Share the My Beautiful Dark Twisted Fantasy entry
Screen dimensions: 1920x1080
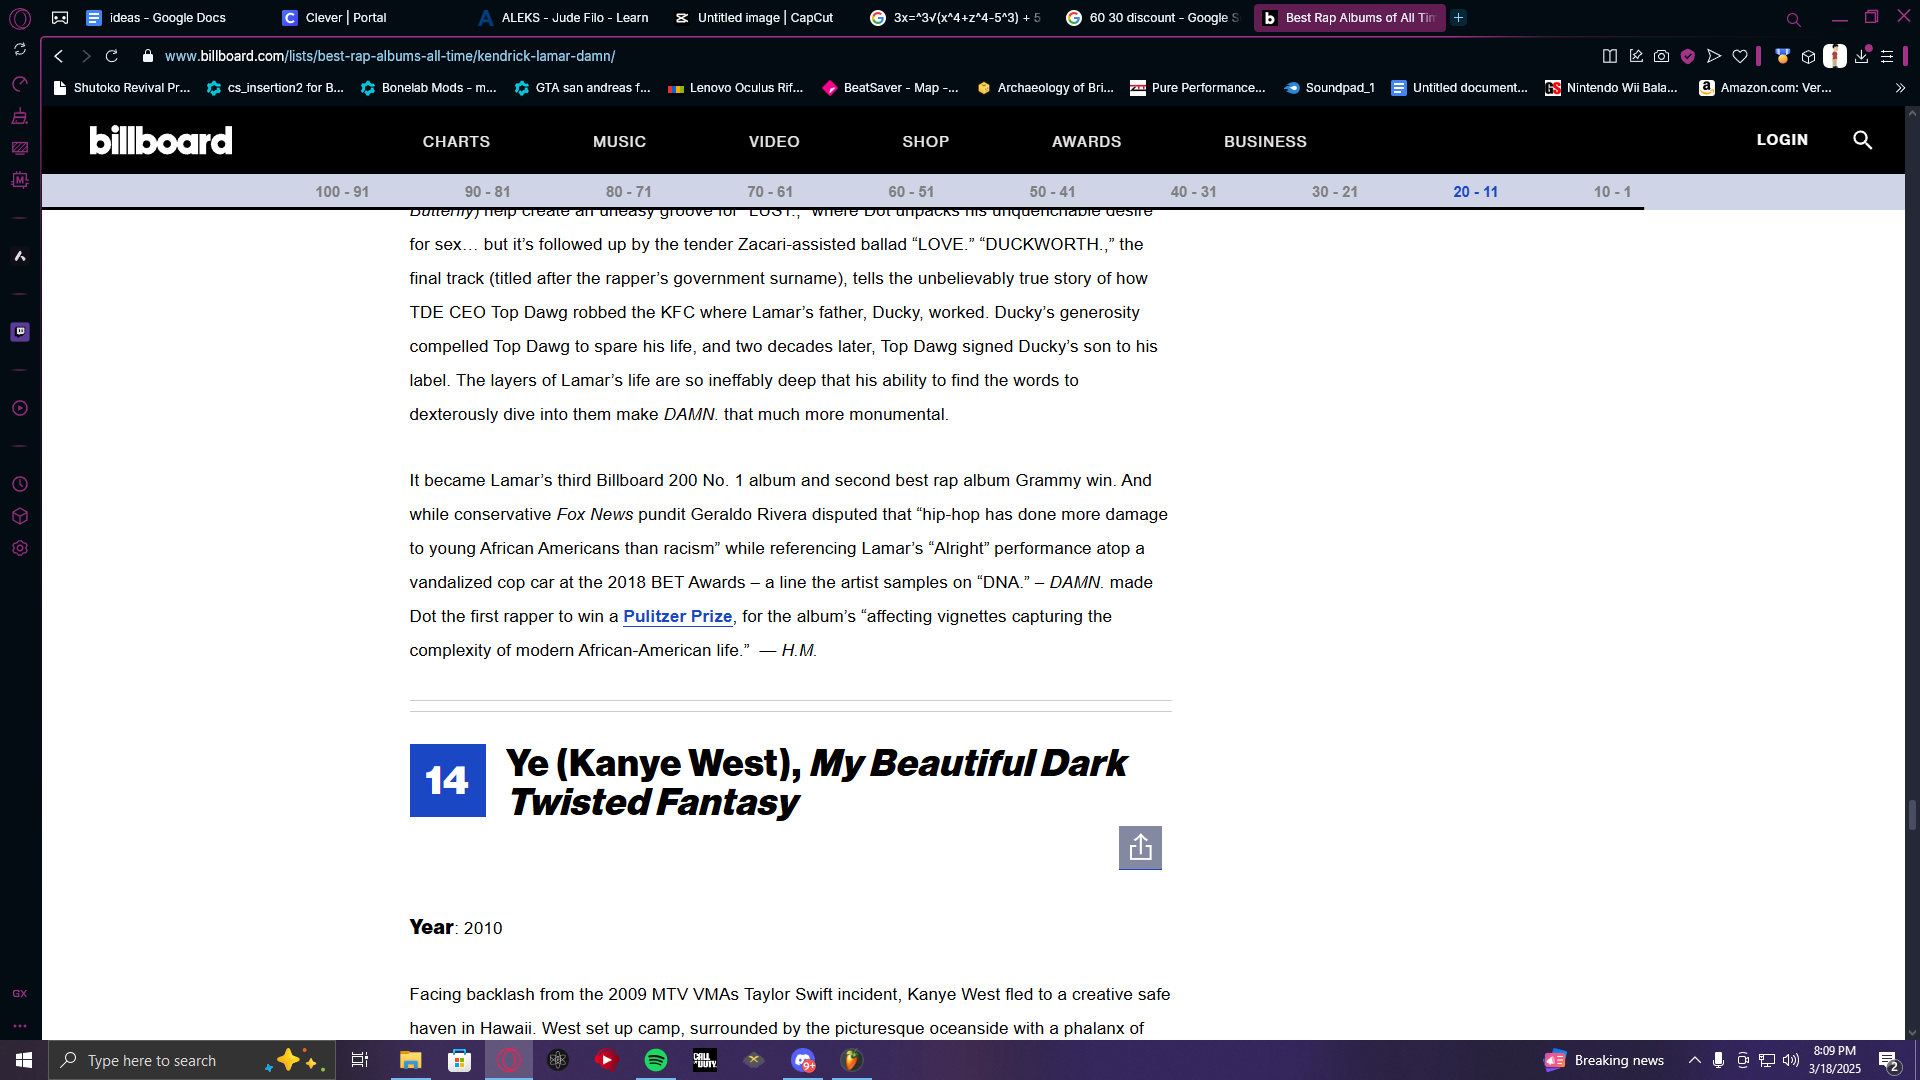click(1140, 848)
